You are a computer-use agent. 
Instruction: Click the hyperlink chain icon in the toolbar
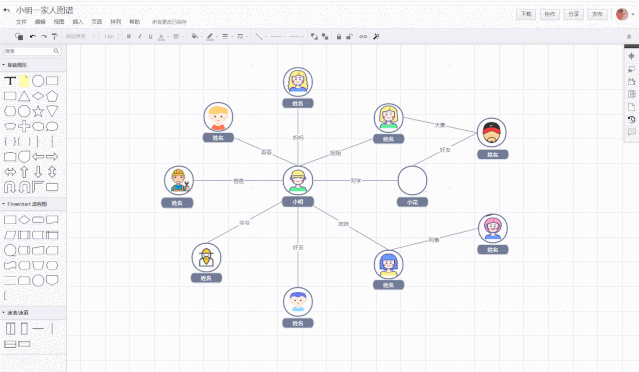363,37
